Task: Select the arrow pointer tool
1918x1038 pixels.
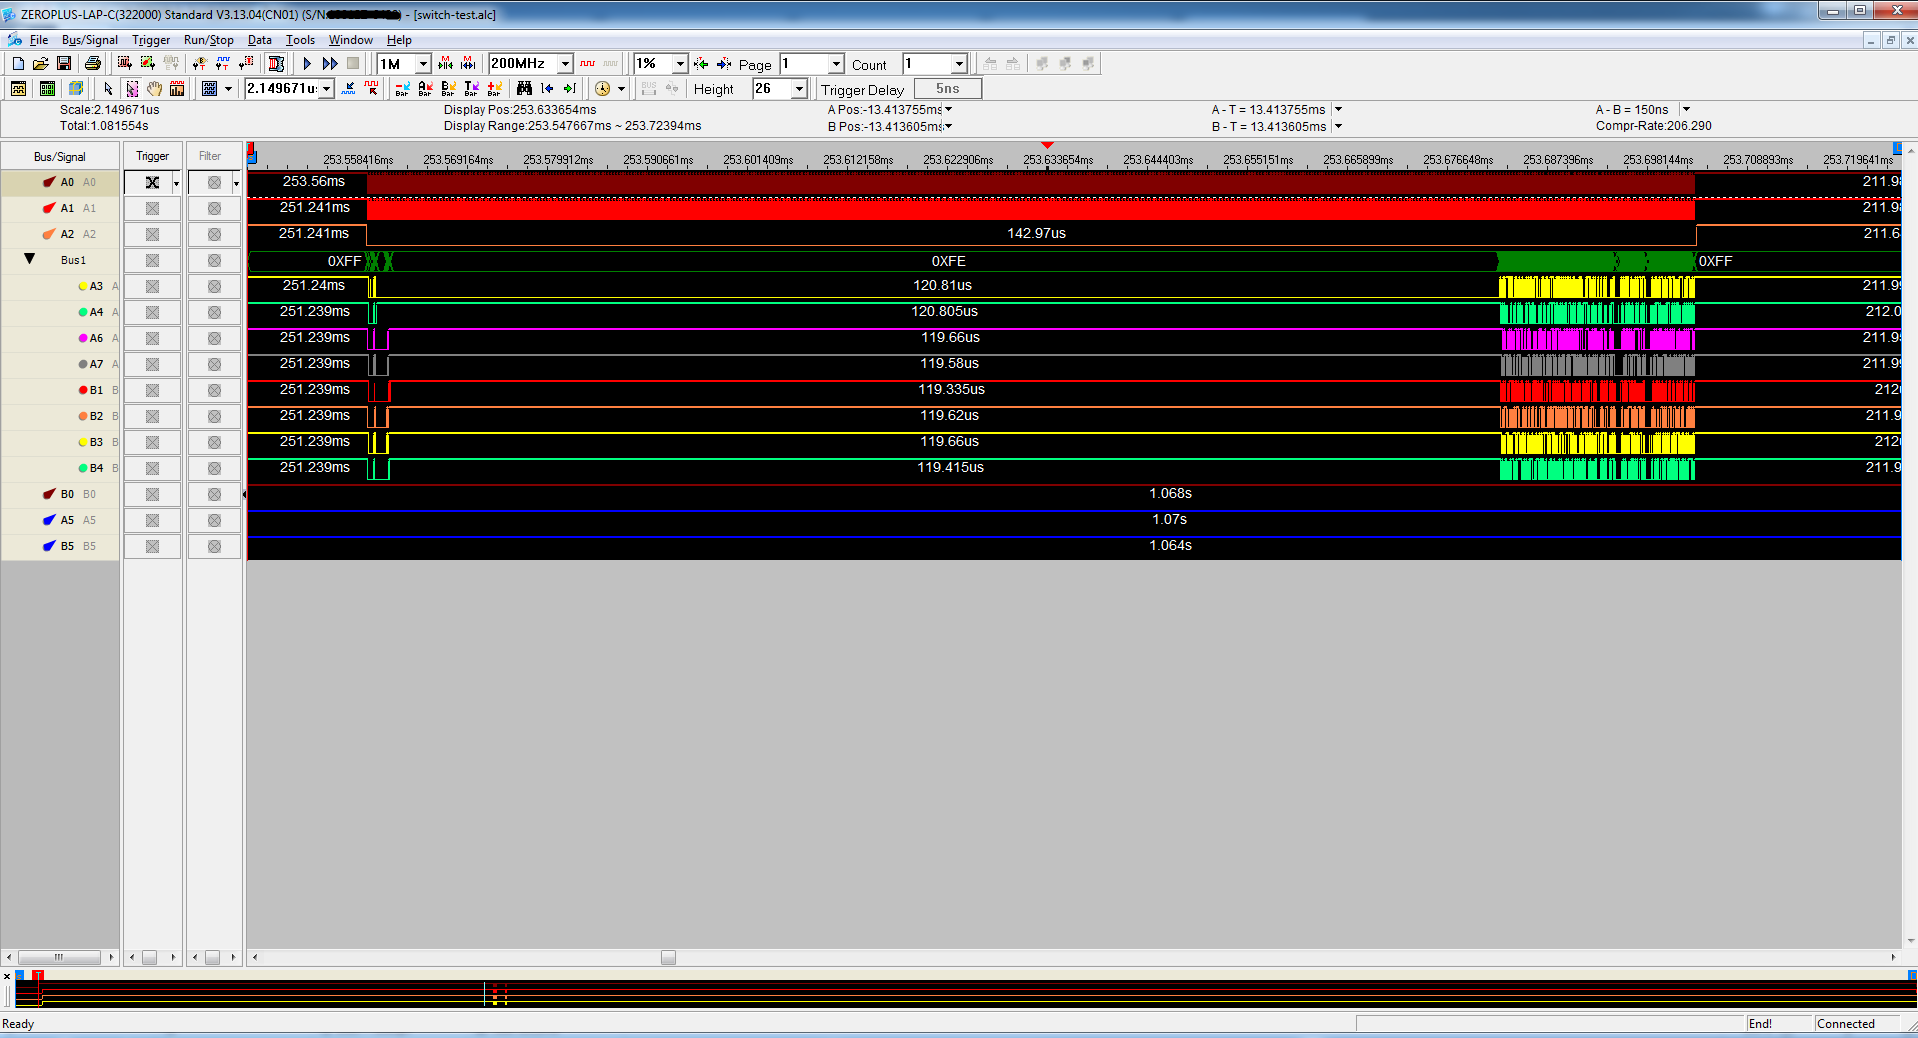Action: [108, 89]
